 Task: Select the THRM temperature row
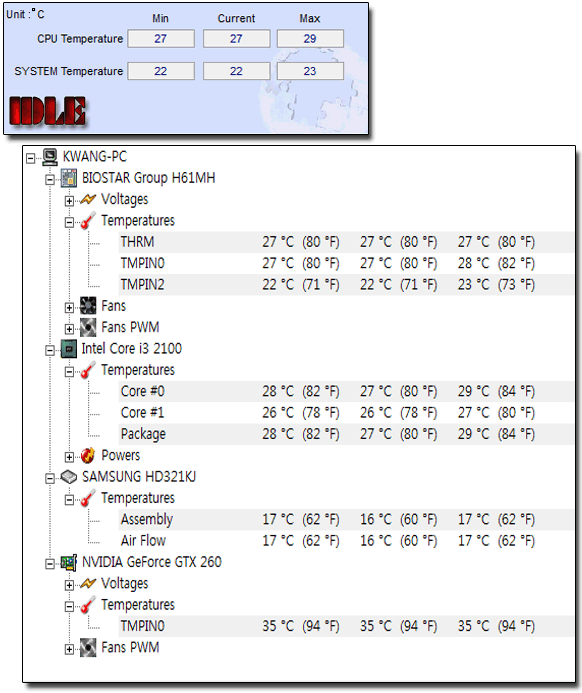[x=346, y=242]
